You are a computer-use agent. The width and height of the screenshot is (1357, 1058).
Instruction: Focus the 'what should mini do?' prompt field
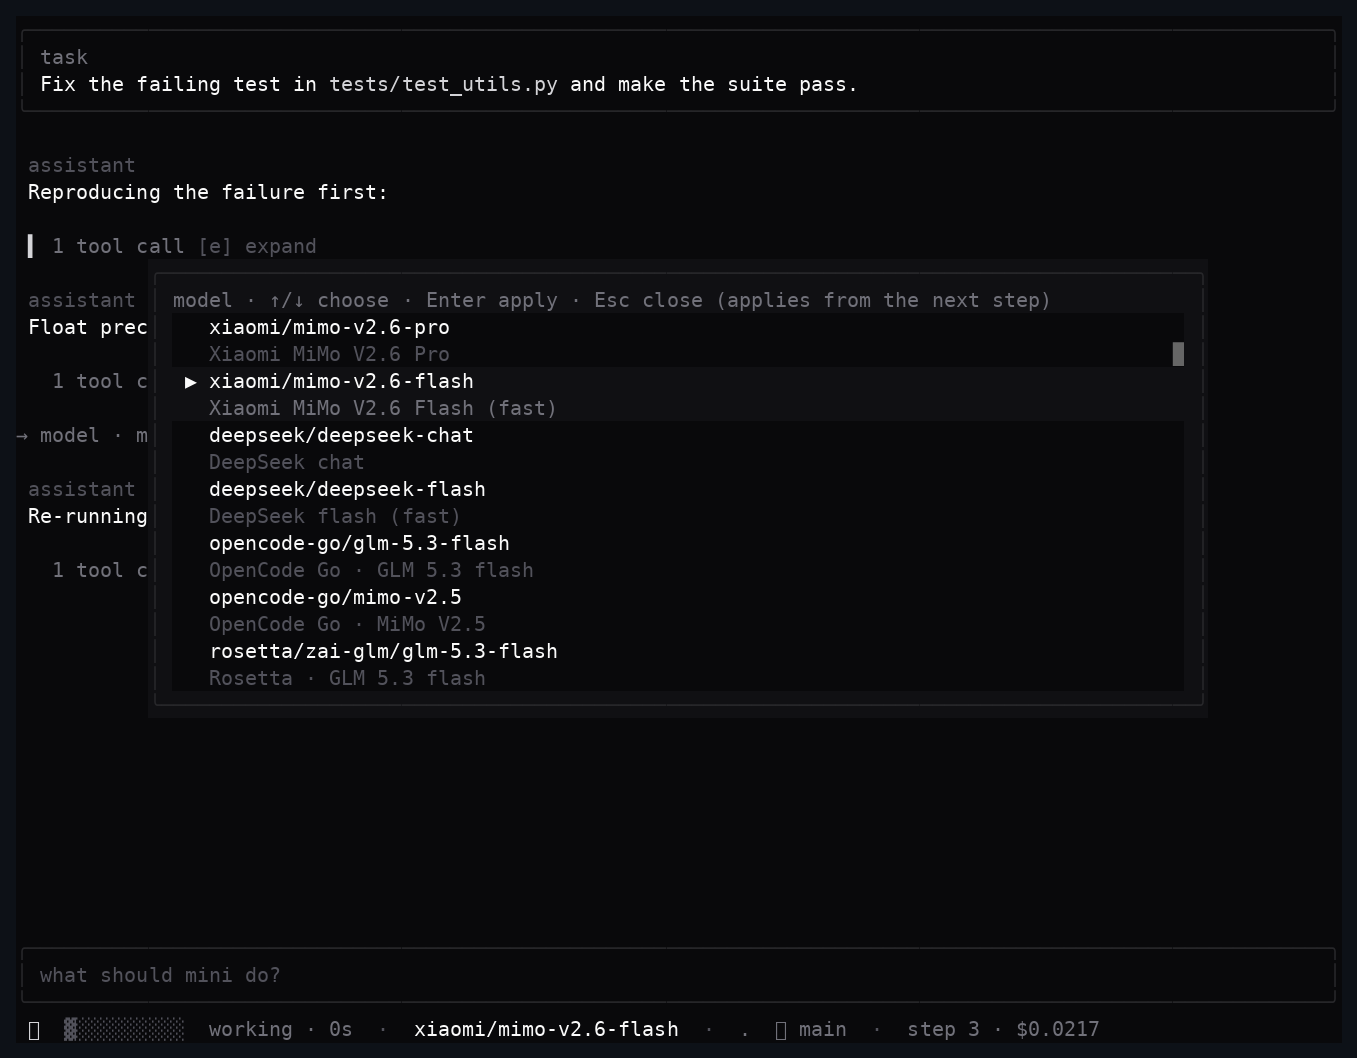coord(678,975)
